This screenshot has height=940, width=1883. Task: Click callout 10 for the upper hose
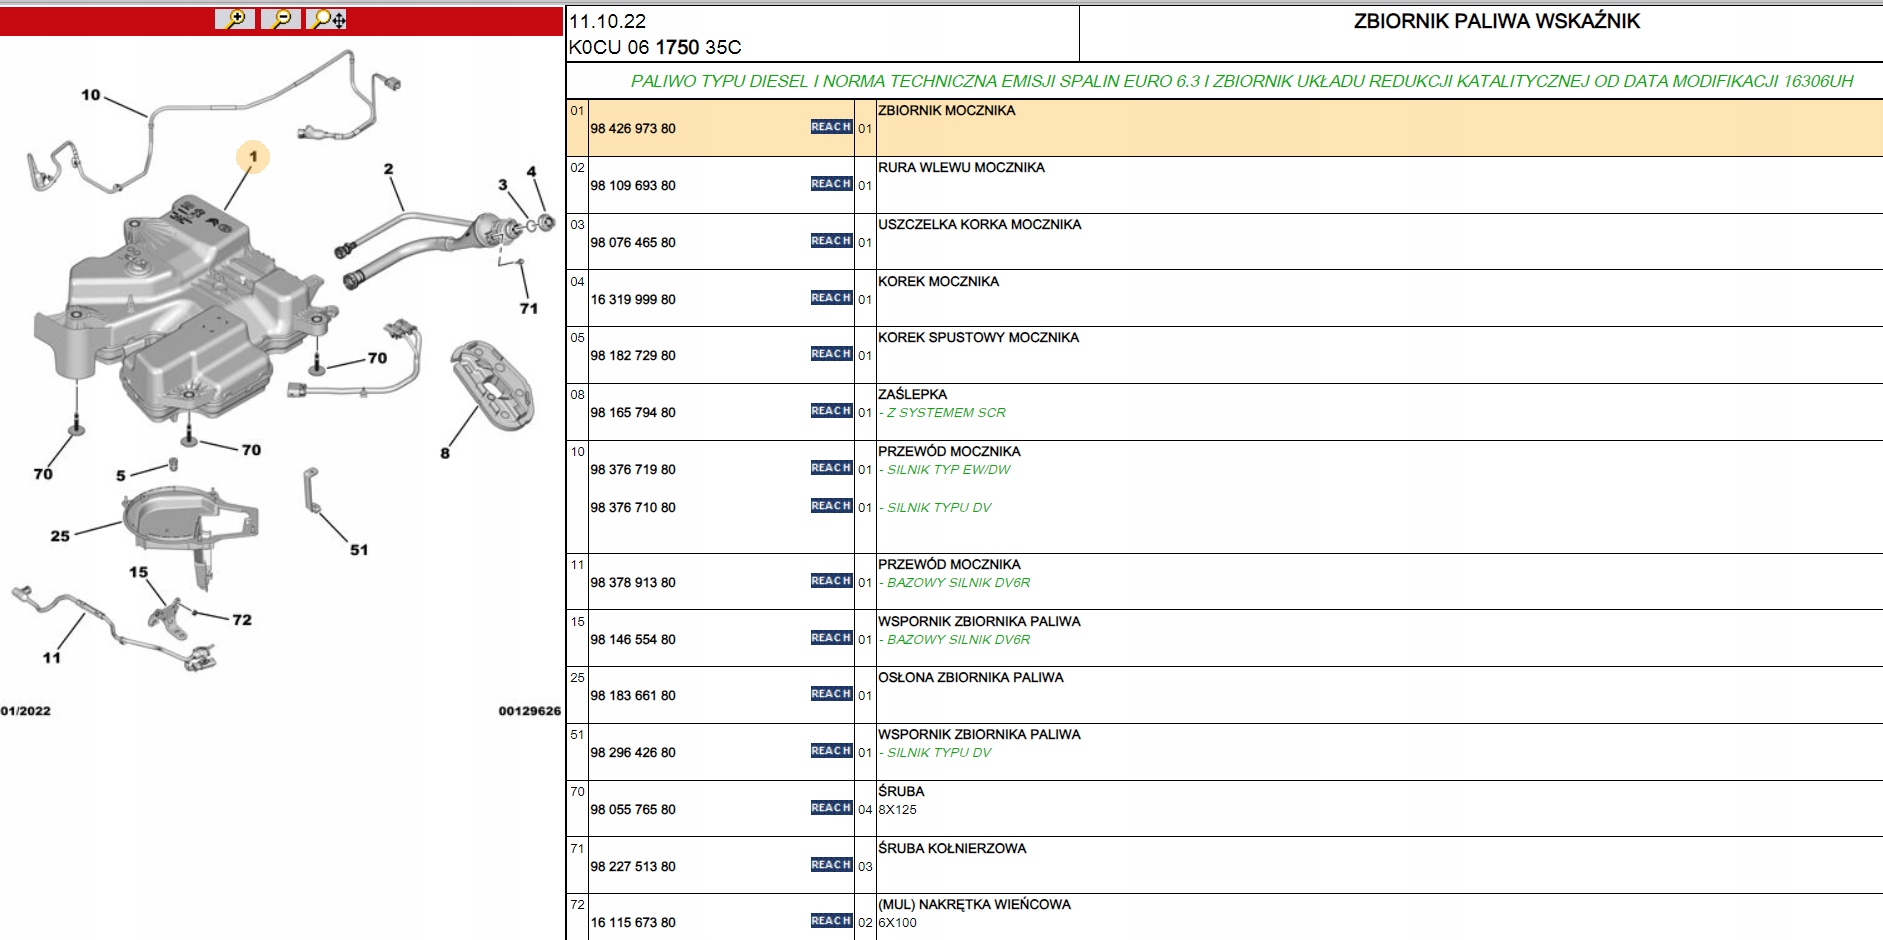tap(91, 95)
